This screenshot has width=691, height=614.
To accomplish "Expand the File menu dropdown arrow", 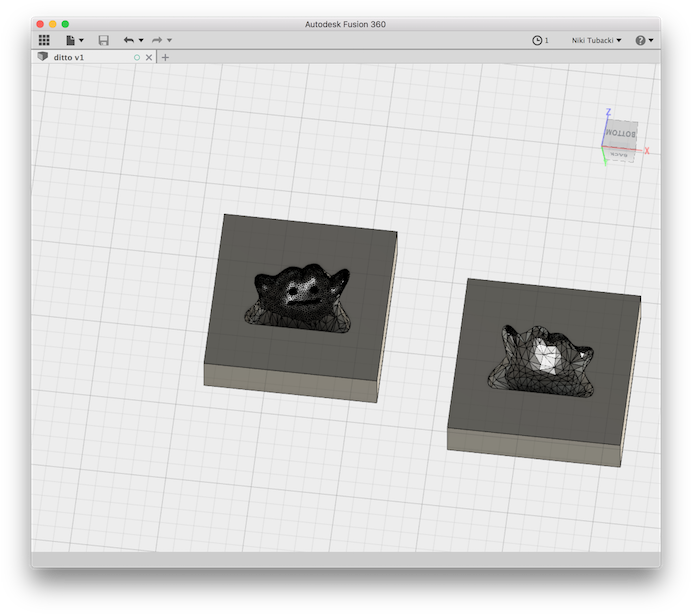I will pyautogui.click(x=81, y=41).
